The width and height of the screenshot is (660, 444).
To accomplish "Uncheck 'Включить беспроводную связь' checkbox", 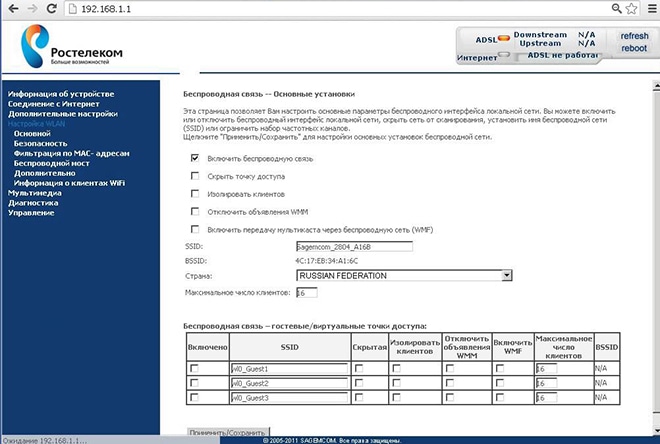I will 194,158.
